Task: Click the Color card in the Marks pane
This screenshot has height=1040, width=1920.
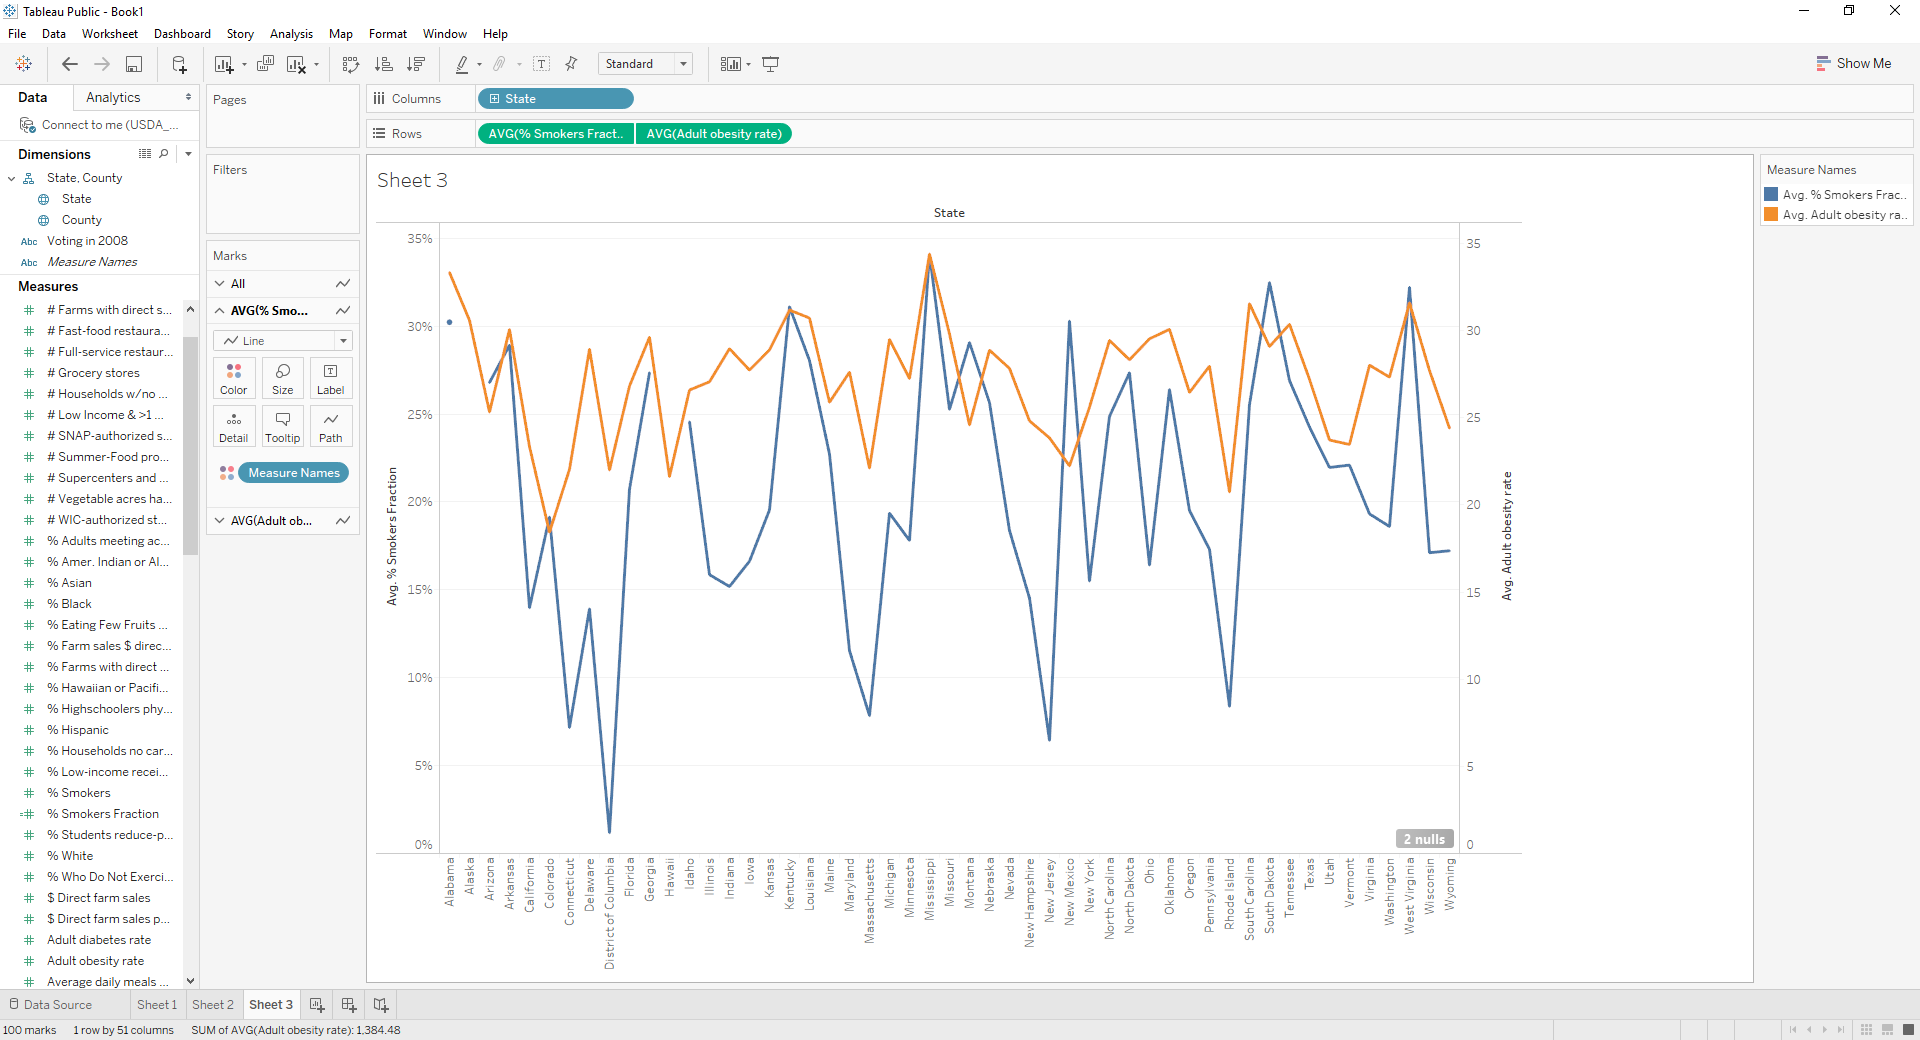Action: pyautogui.click(x=233, y=378)
